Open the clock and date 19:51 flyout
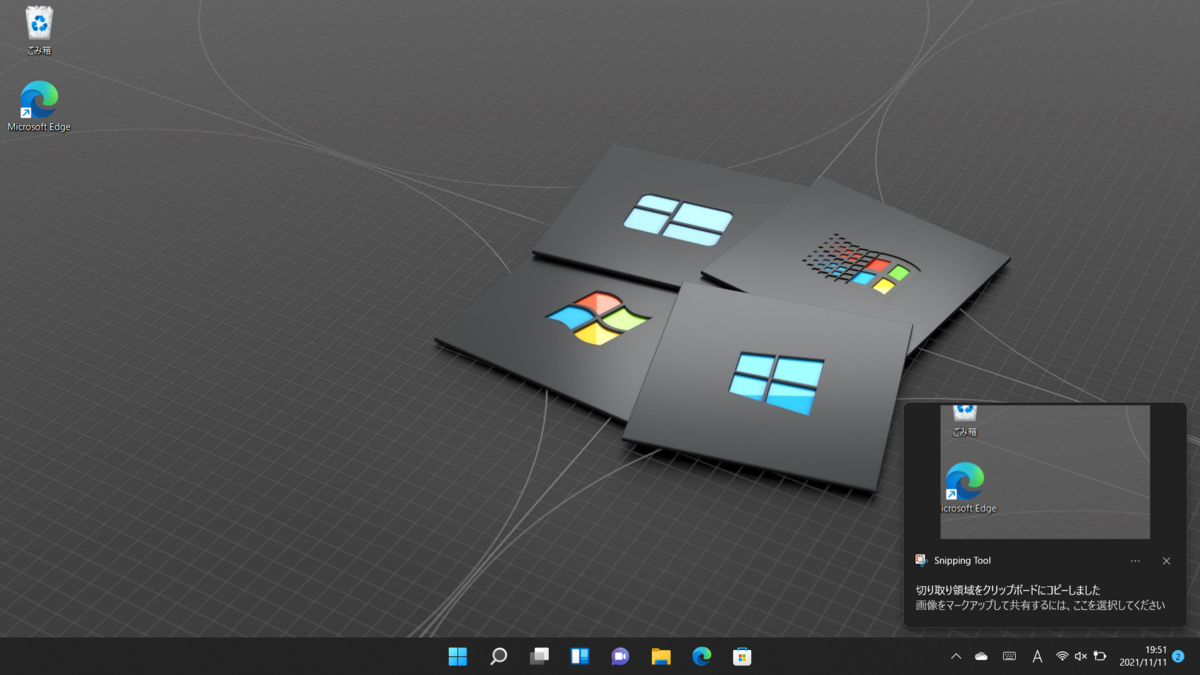 pos(1141,656)
